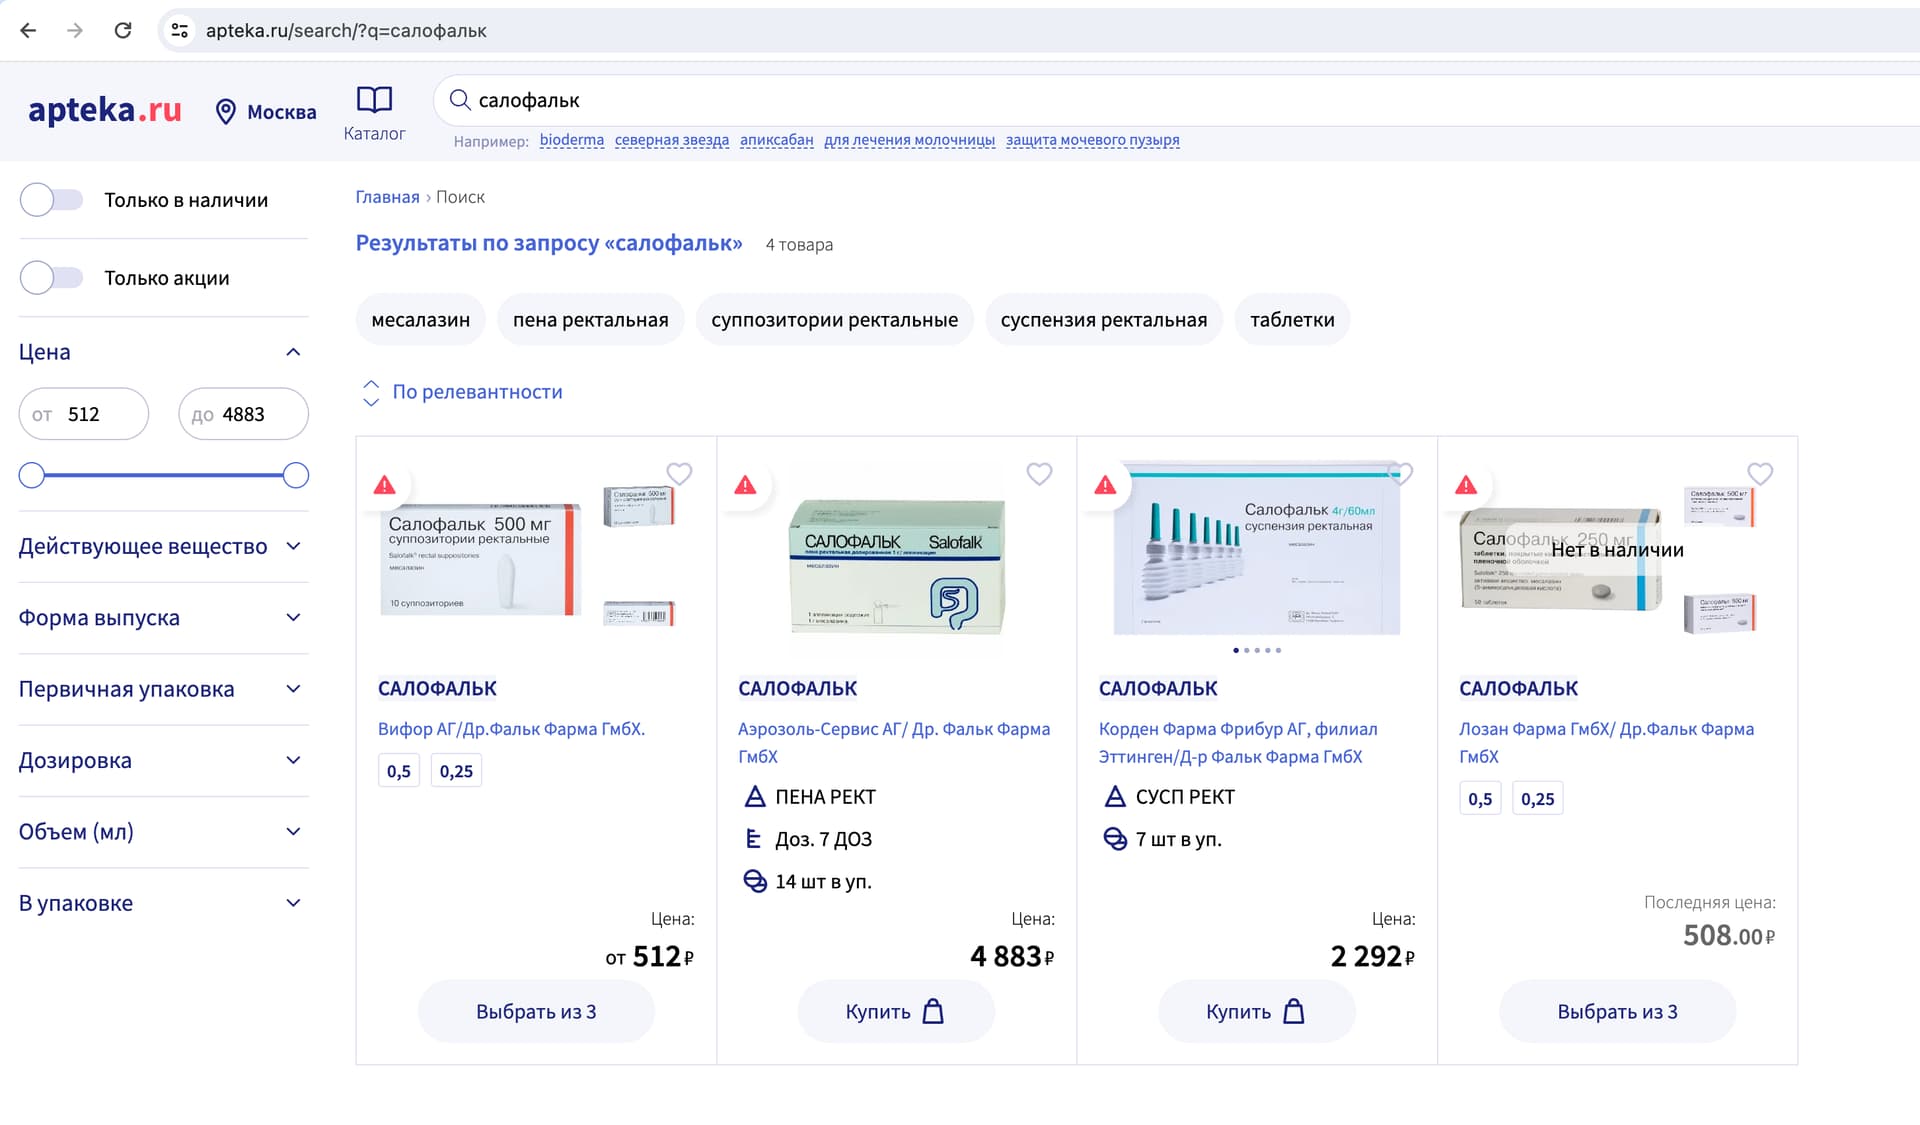
Task: Select 0,5 dosage on Лозан Фарма card
Action: [1480, 799]
